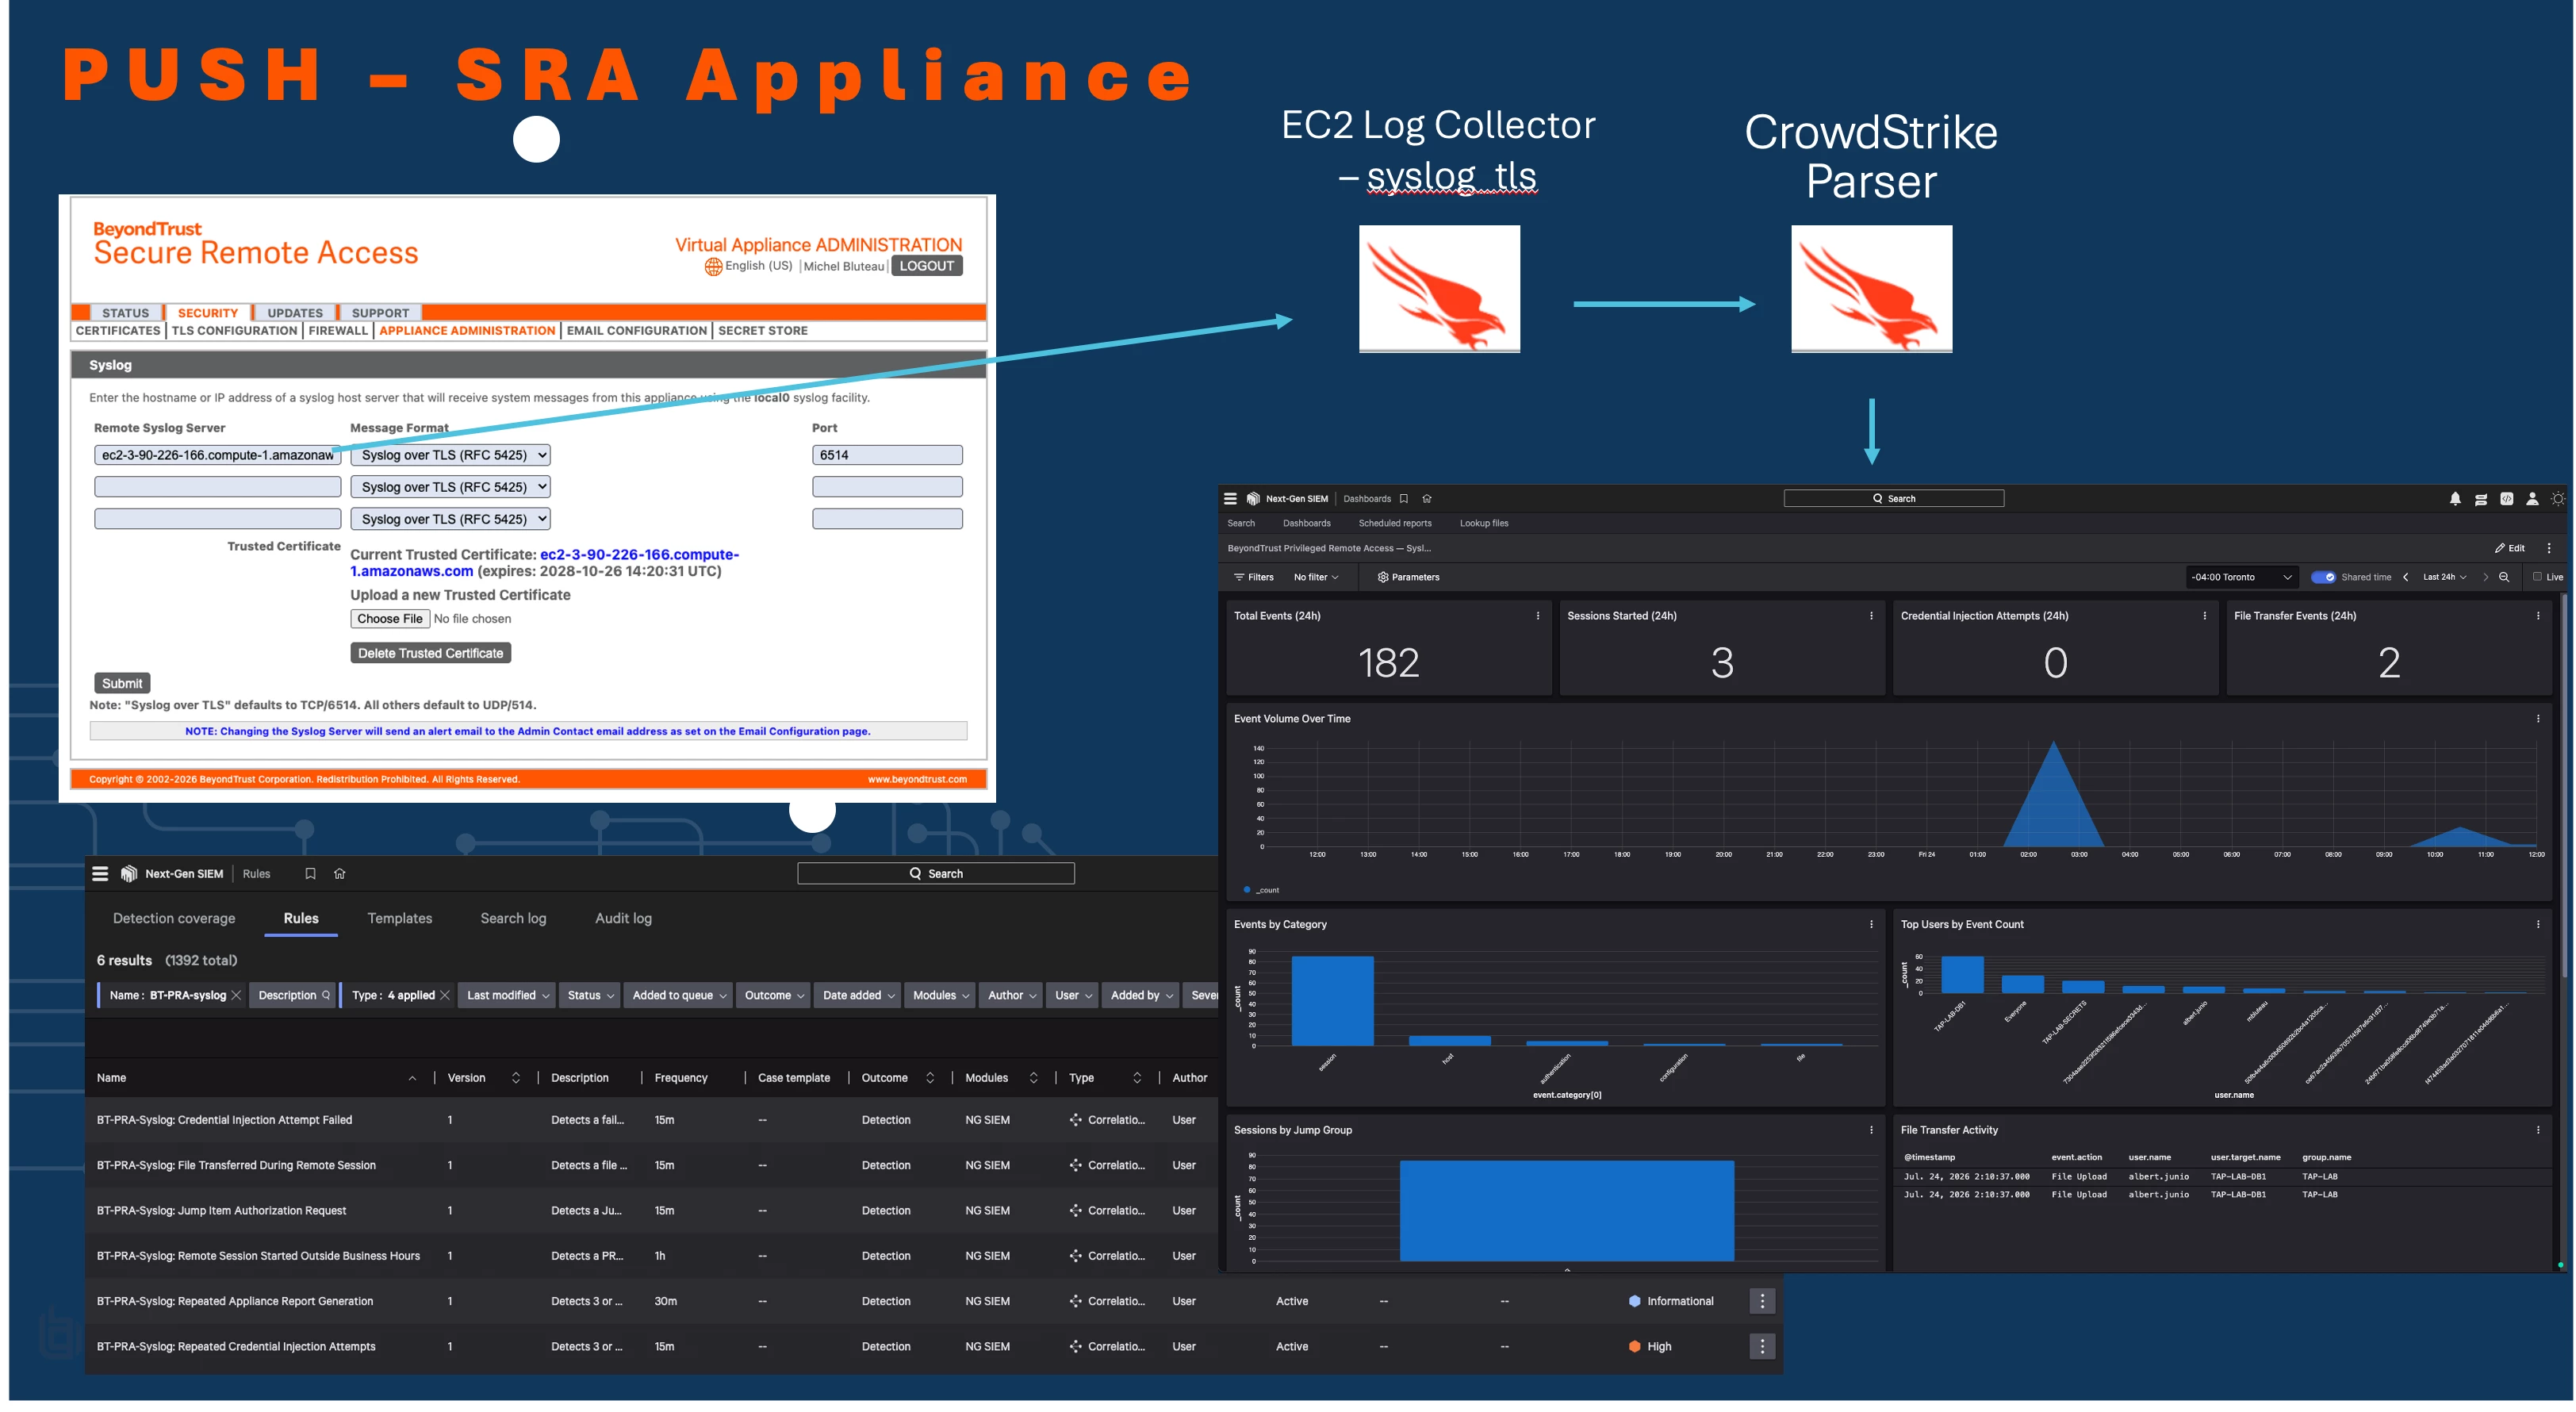Open Top Users by Event Count menu
Viewport: 2576px width, 1412px height.
click(x=2538, y=925)
